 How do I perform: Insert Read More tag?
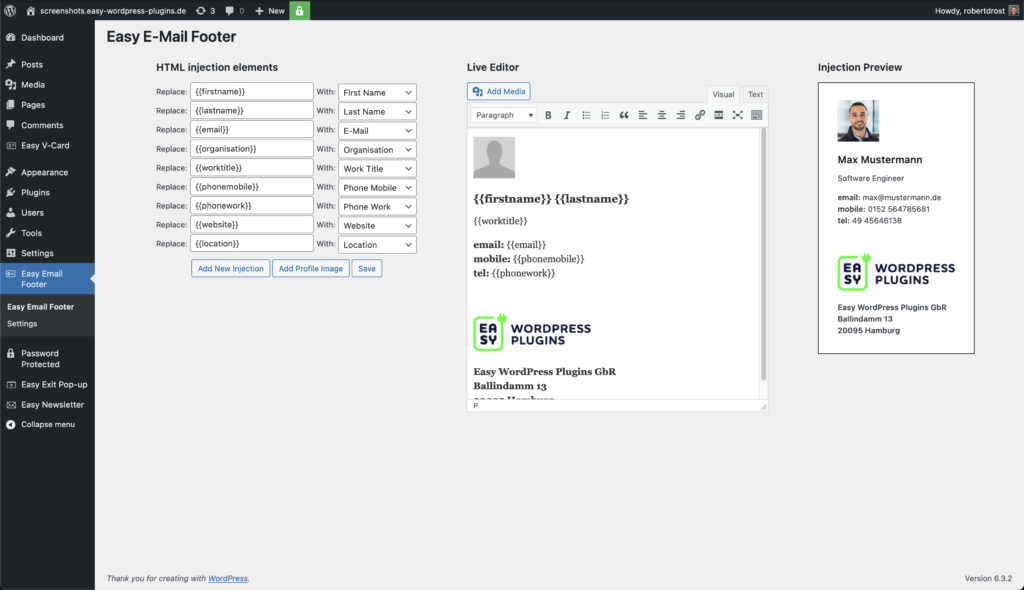click(x=718, y=115)
